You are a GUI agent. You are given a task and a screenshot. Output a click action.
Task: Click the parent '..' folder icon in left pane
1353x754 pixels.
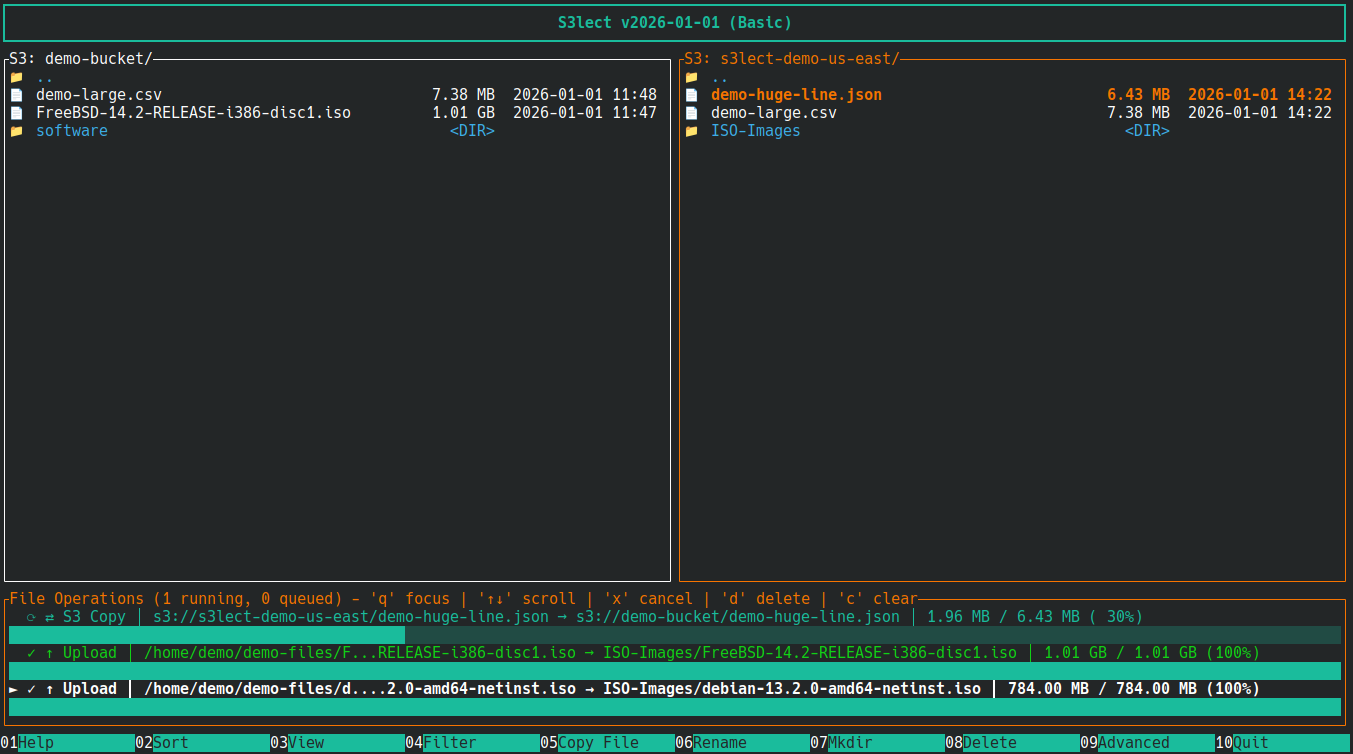[14, 76]
